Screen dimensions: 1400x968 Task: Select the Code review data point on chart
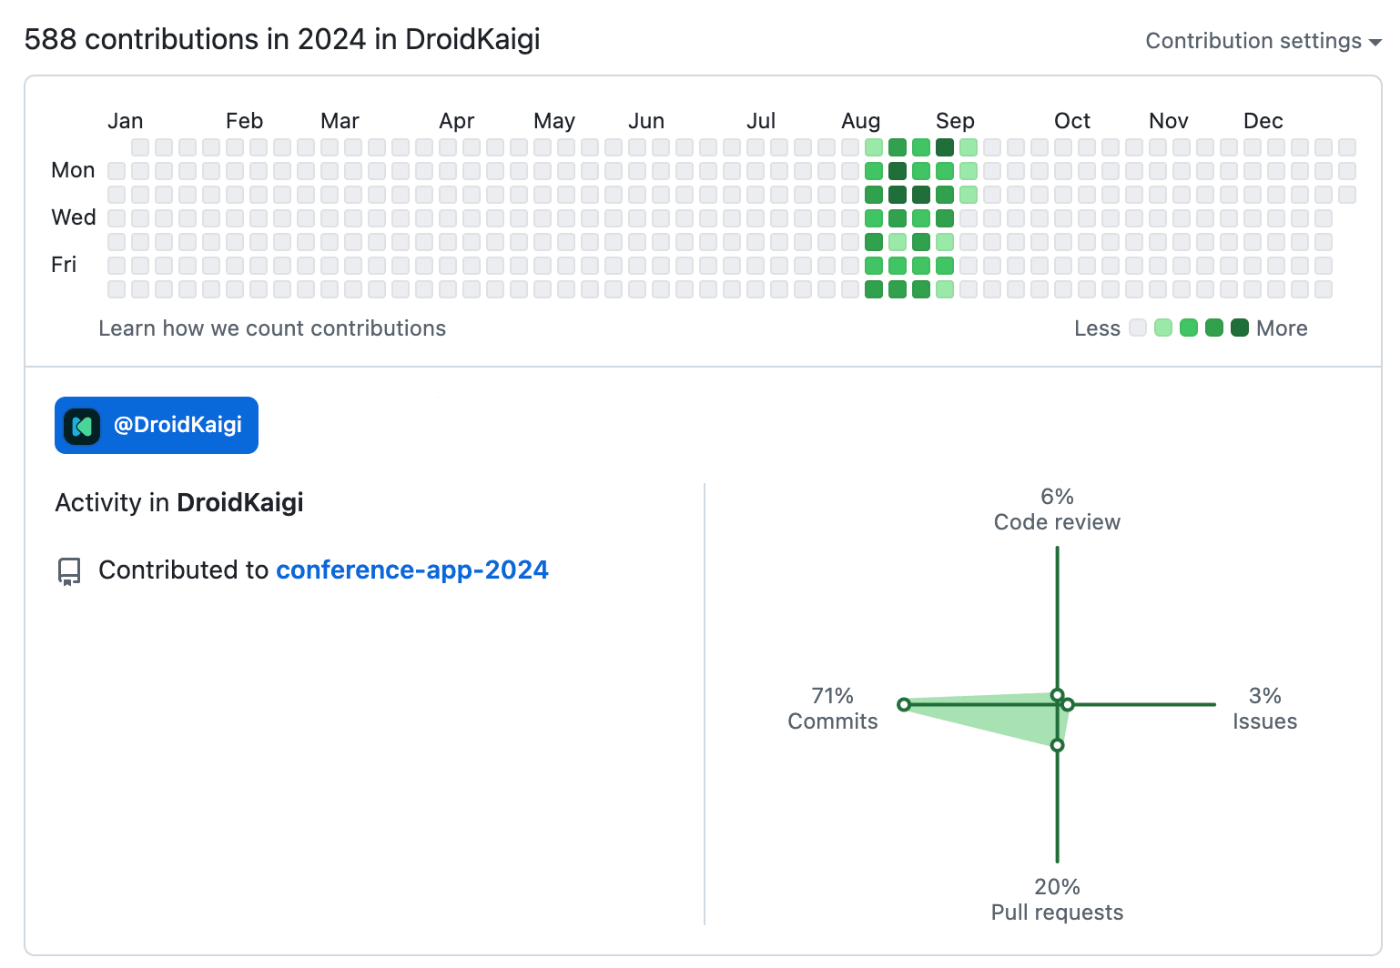[x=1057, y=694]
